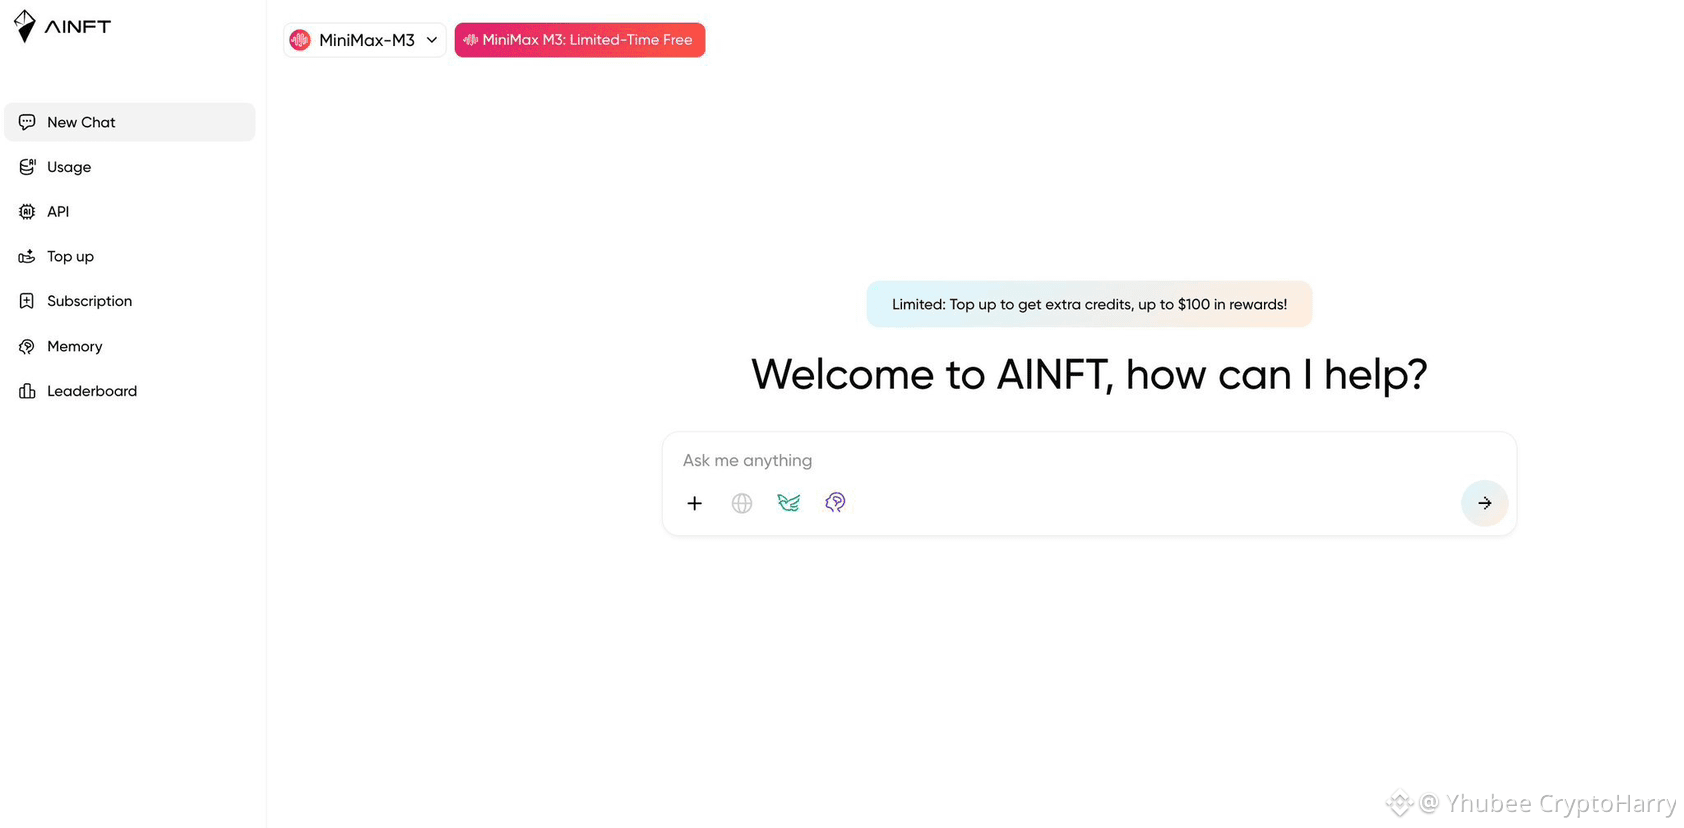Click the green wings icon in the prompt box

coord(789,502)
